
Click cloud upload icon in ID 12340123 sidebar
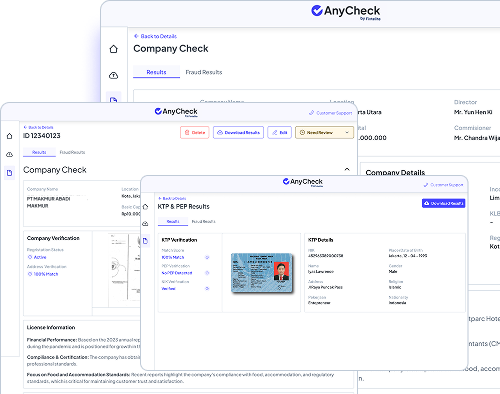(9, 154)
